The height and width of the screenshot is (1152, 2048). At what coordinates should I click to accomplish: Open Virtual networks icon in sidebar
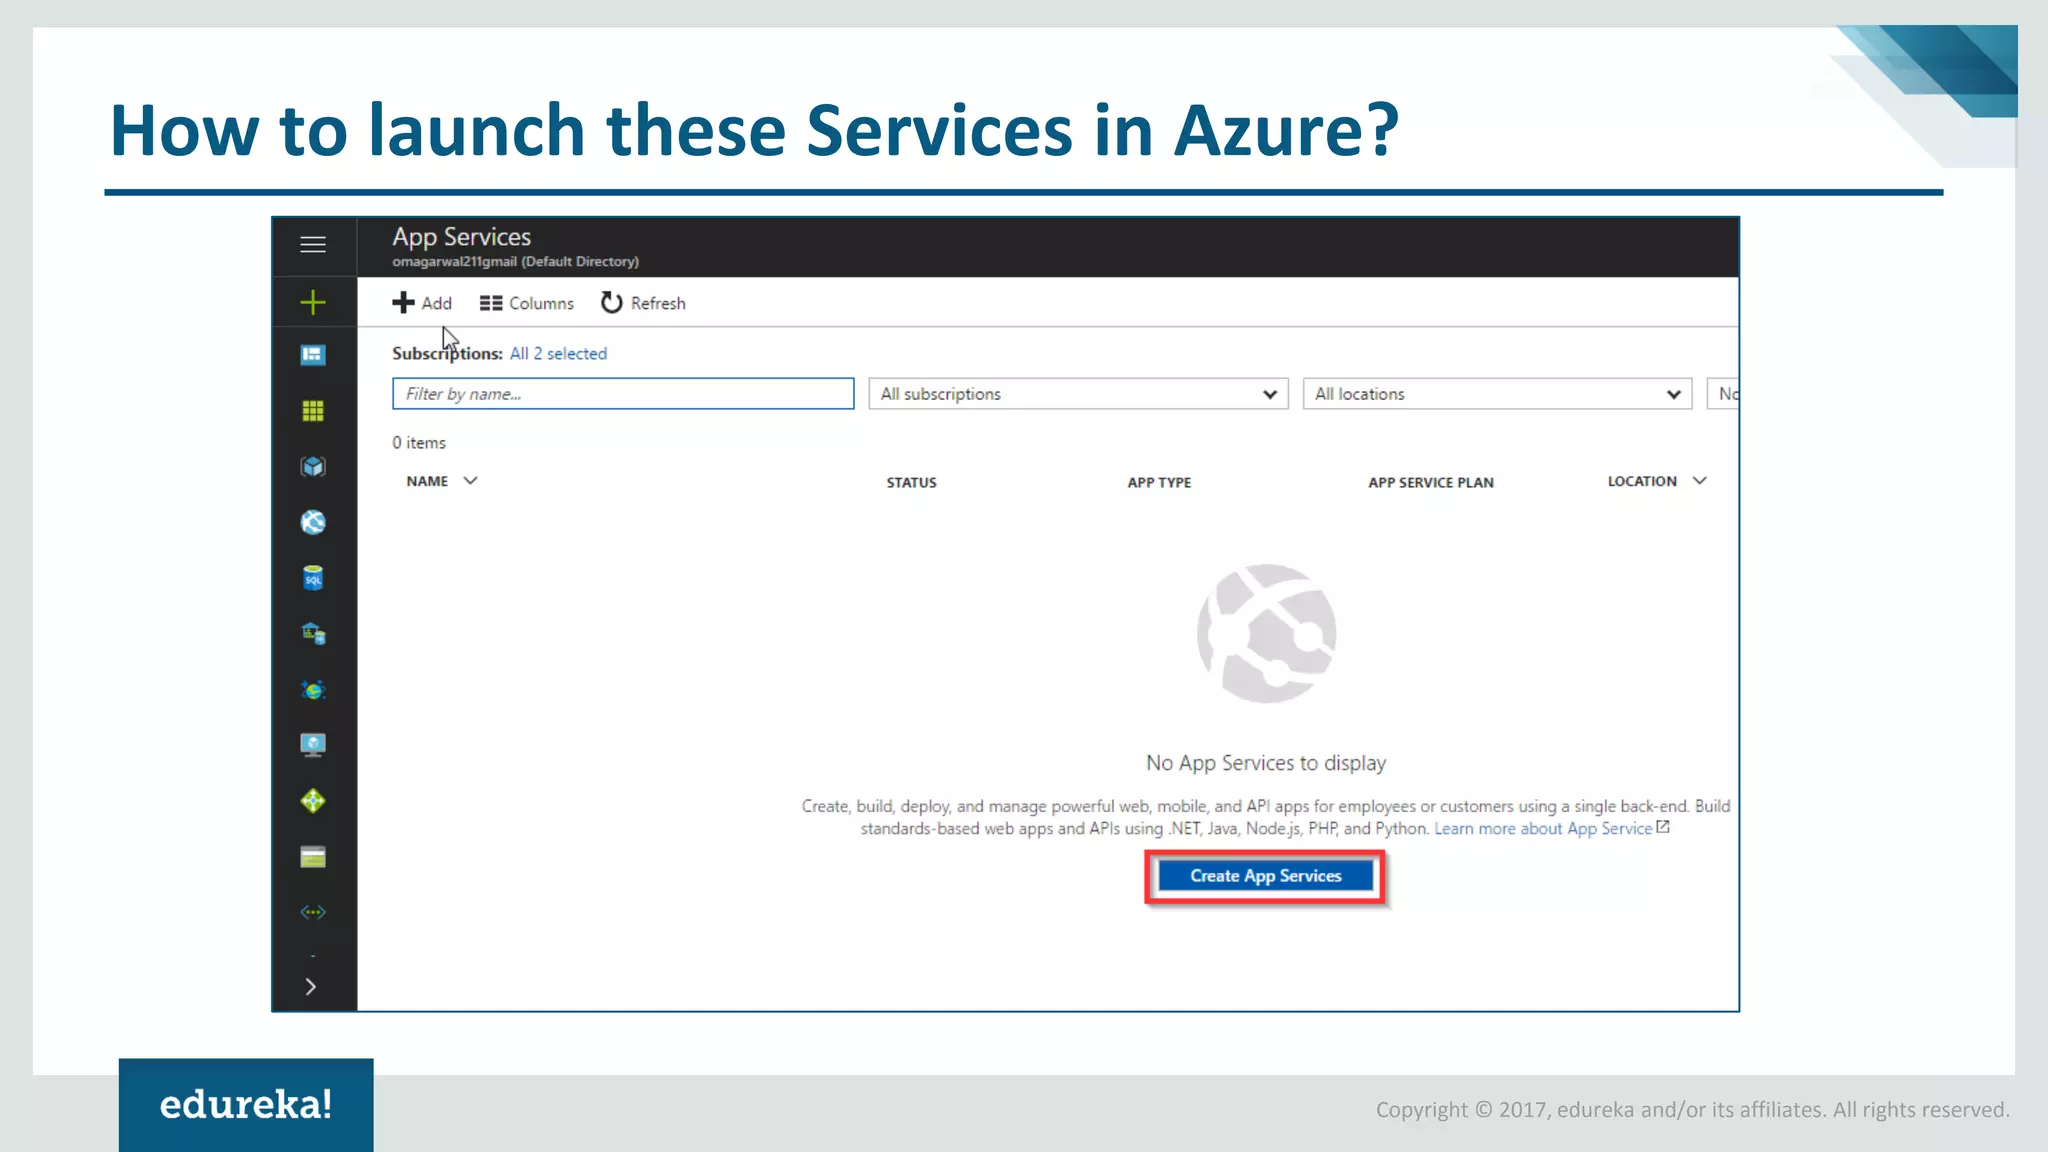[x=313, y=912]
